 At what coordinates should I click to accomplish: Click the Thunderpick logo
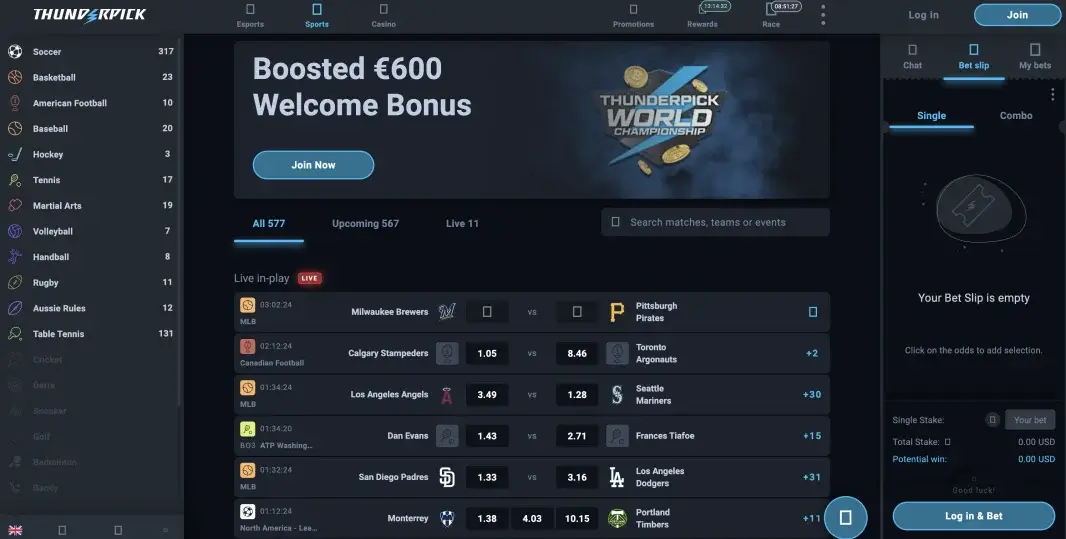tap(90, 15)
